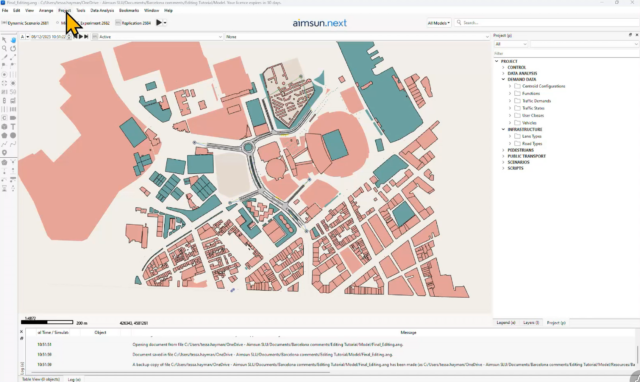The height and width of the screenshot is (382, 640).
Task: Click the view date and time field
Action: point(49,37)
